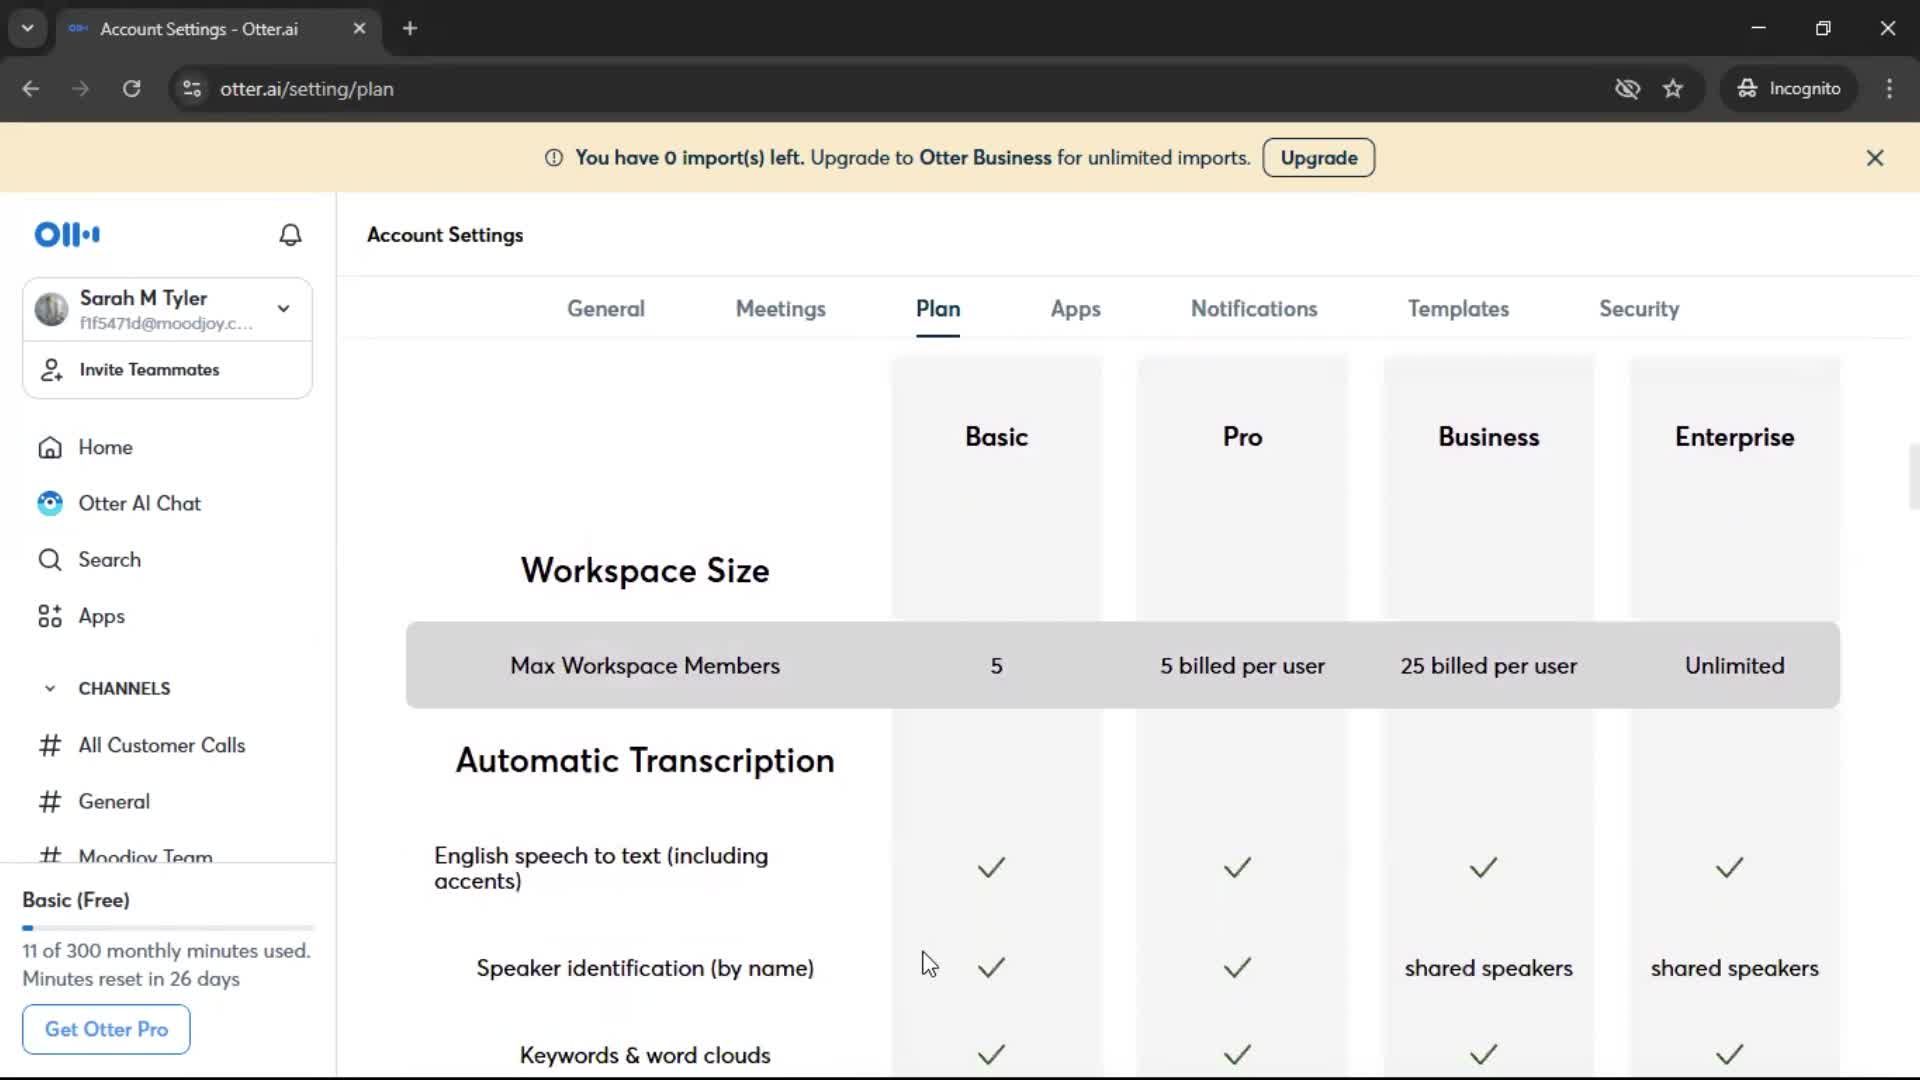Click the address bar URL
The height and width of the screenshot is (1080, 1920).
pyautogui.click(x=307, y=89)
